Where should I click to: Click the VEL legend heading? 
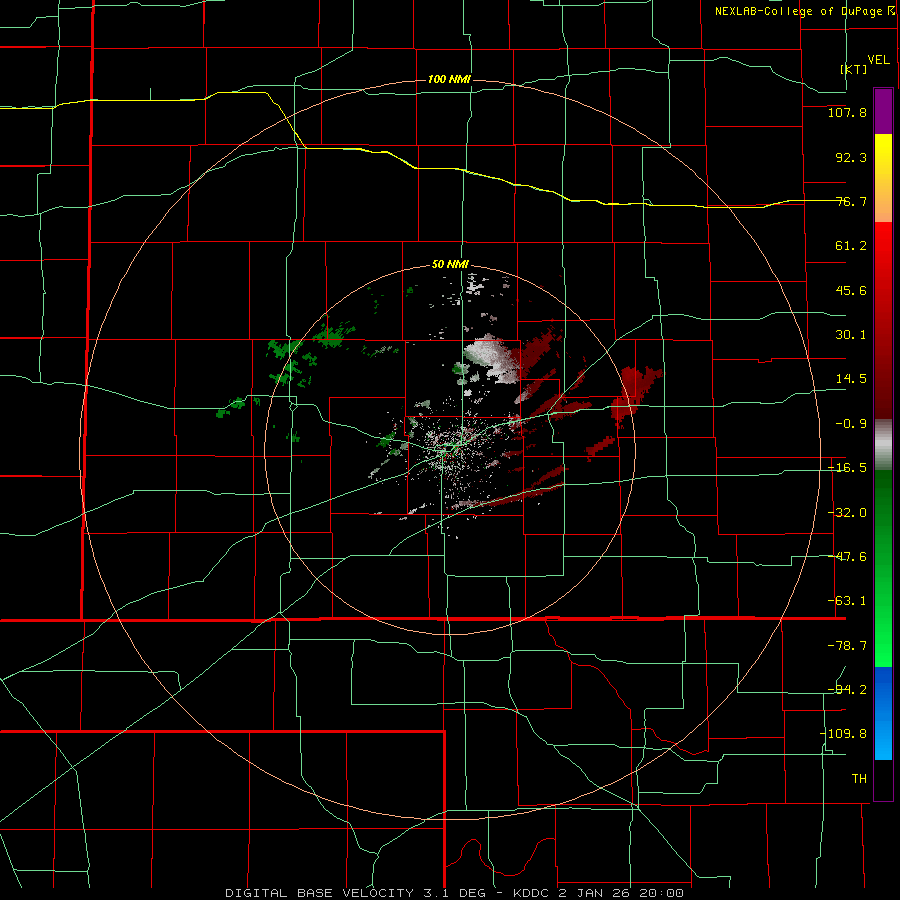click(878, 60)
